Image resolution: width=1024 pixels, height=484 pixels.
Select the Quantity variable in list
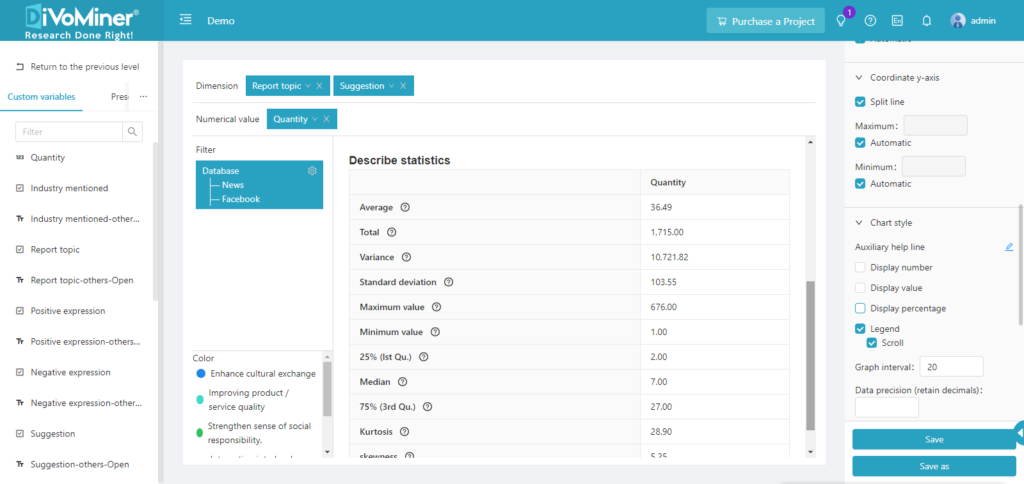(48, 157)
